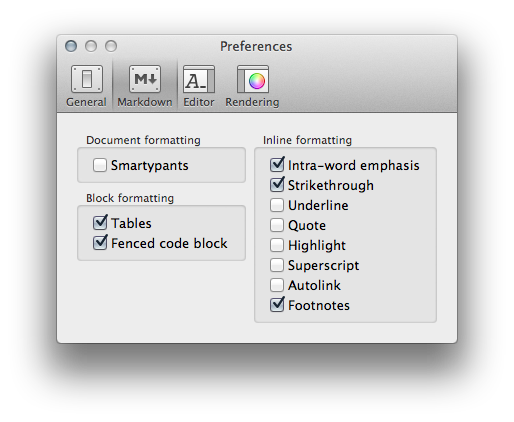
Task: Click the Editor tab label
Action: coord(199,102)
